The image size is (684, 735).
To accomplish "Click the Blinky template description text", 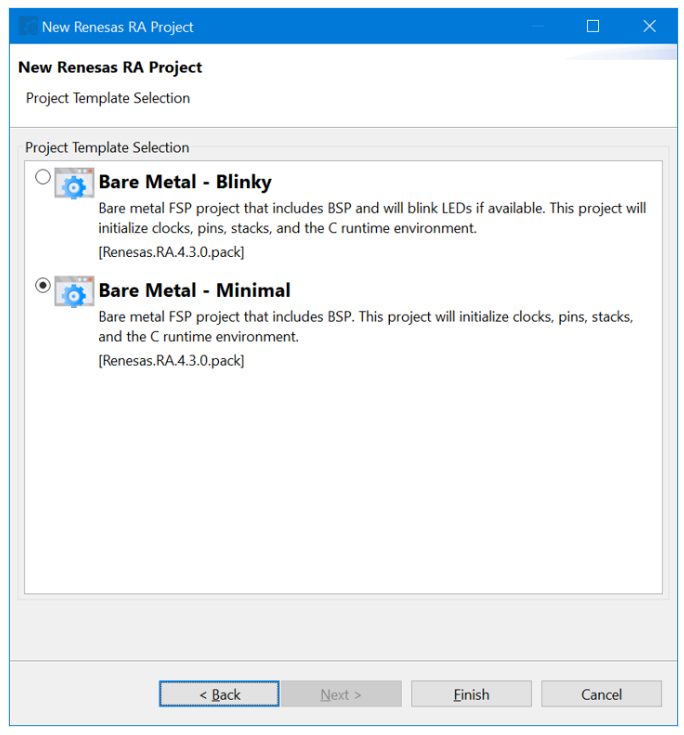I will [372, 218].
